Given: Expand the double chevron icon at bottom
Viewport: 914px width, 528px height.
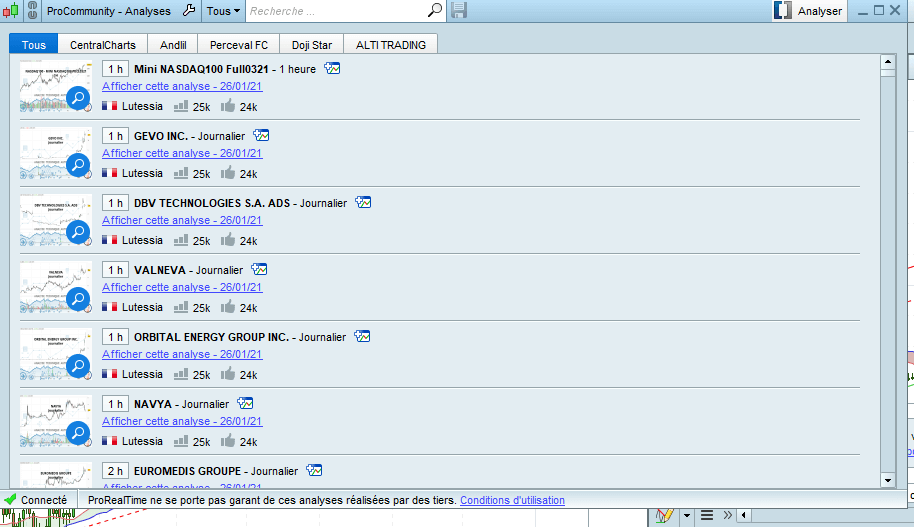Looking at the screenshot, I should pos(727,515).
